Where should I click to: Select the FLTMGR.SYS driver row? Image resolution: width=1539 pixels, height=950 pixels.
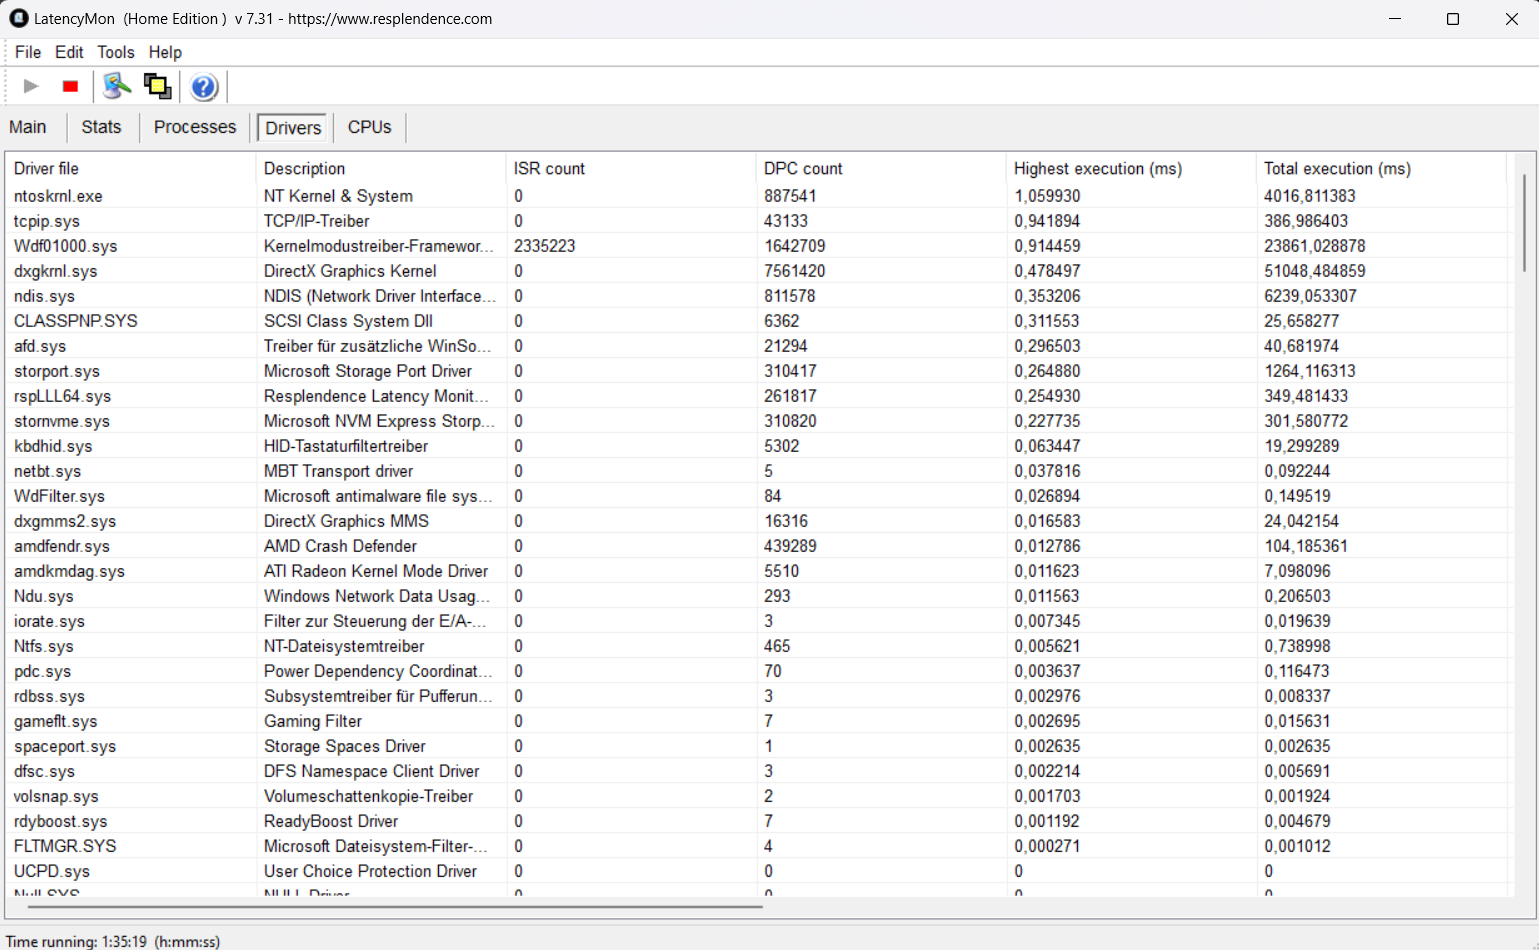click(759, 846)
